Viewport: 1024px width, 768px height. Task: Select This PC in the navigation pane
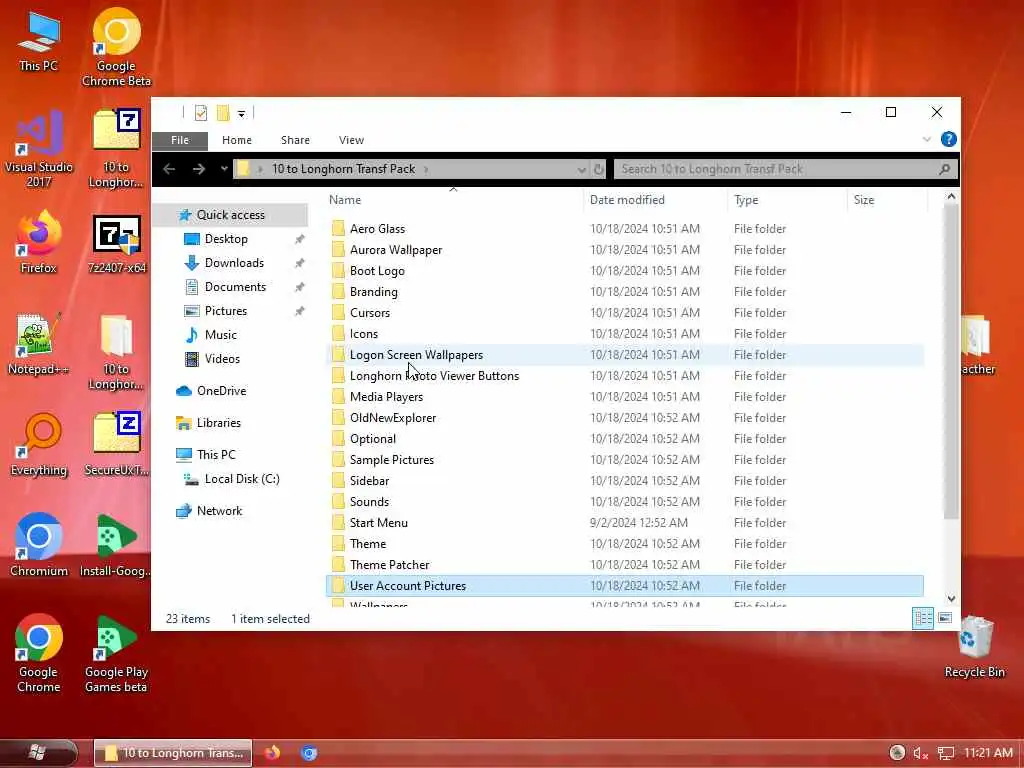[x=216, y=455]
